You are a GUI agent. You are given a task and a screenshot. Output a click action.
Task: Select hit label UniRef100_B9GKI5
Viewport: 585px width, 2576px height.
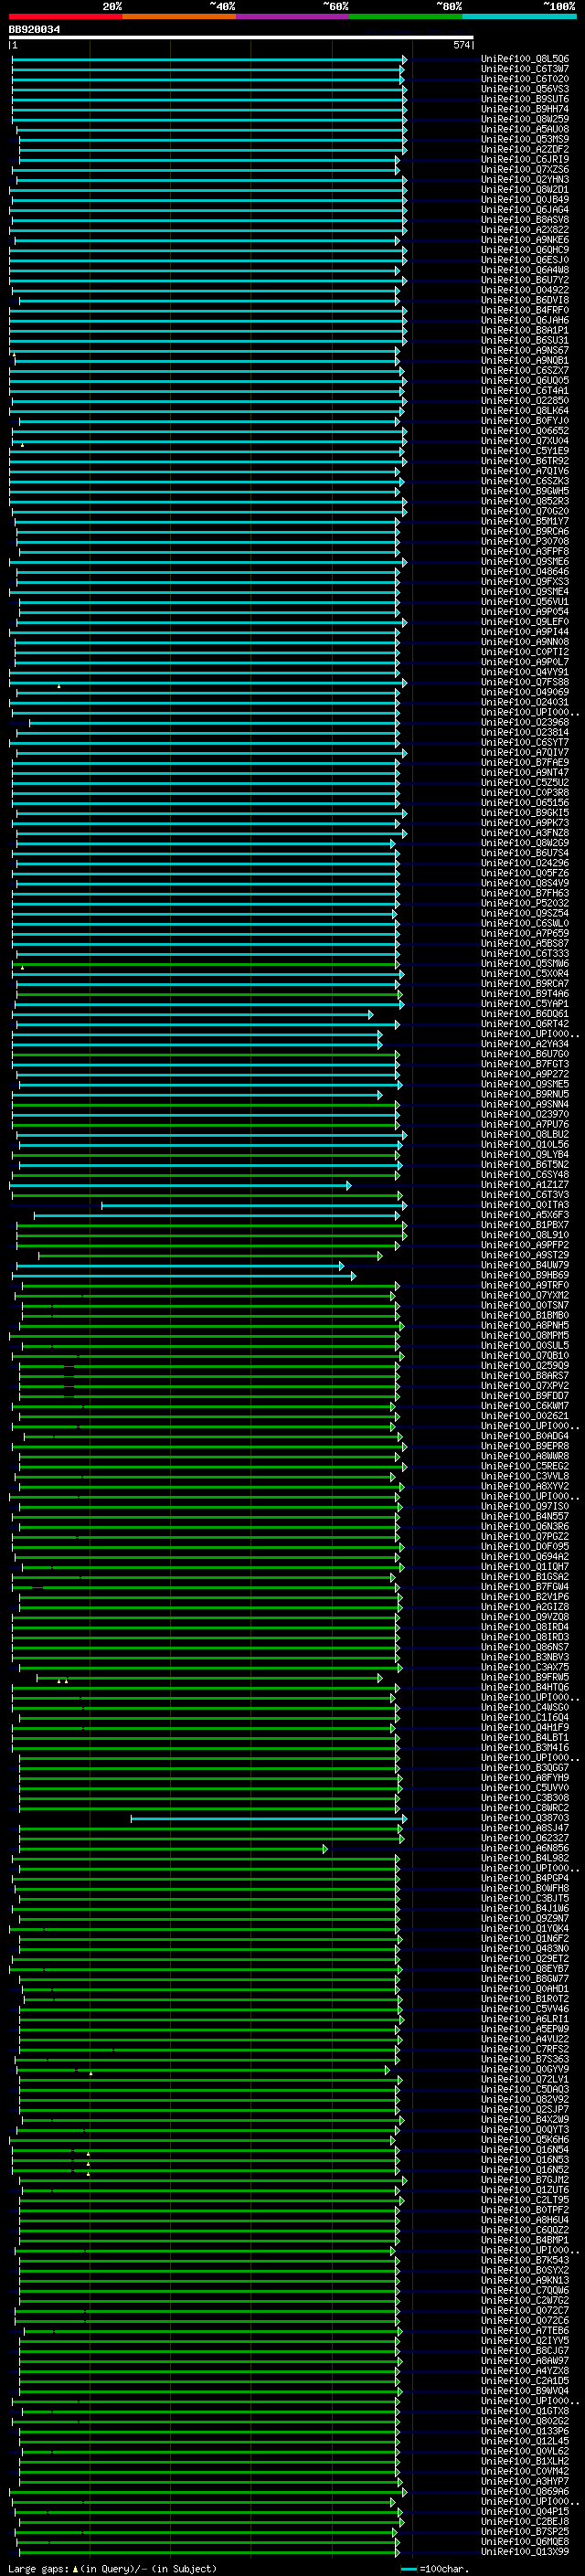click(x=525, y=812)
